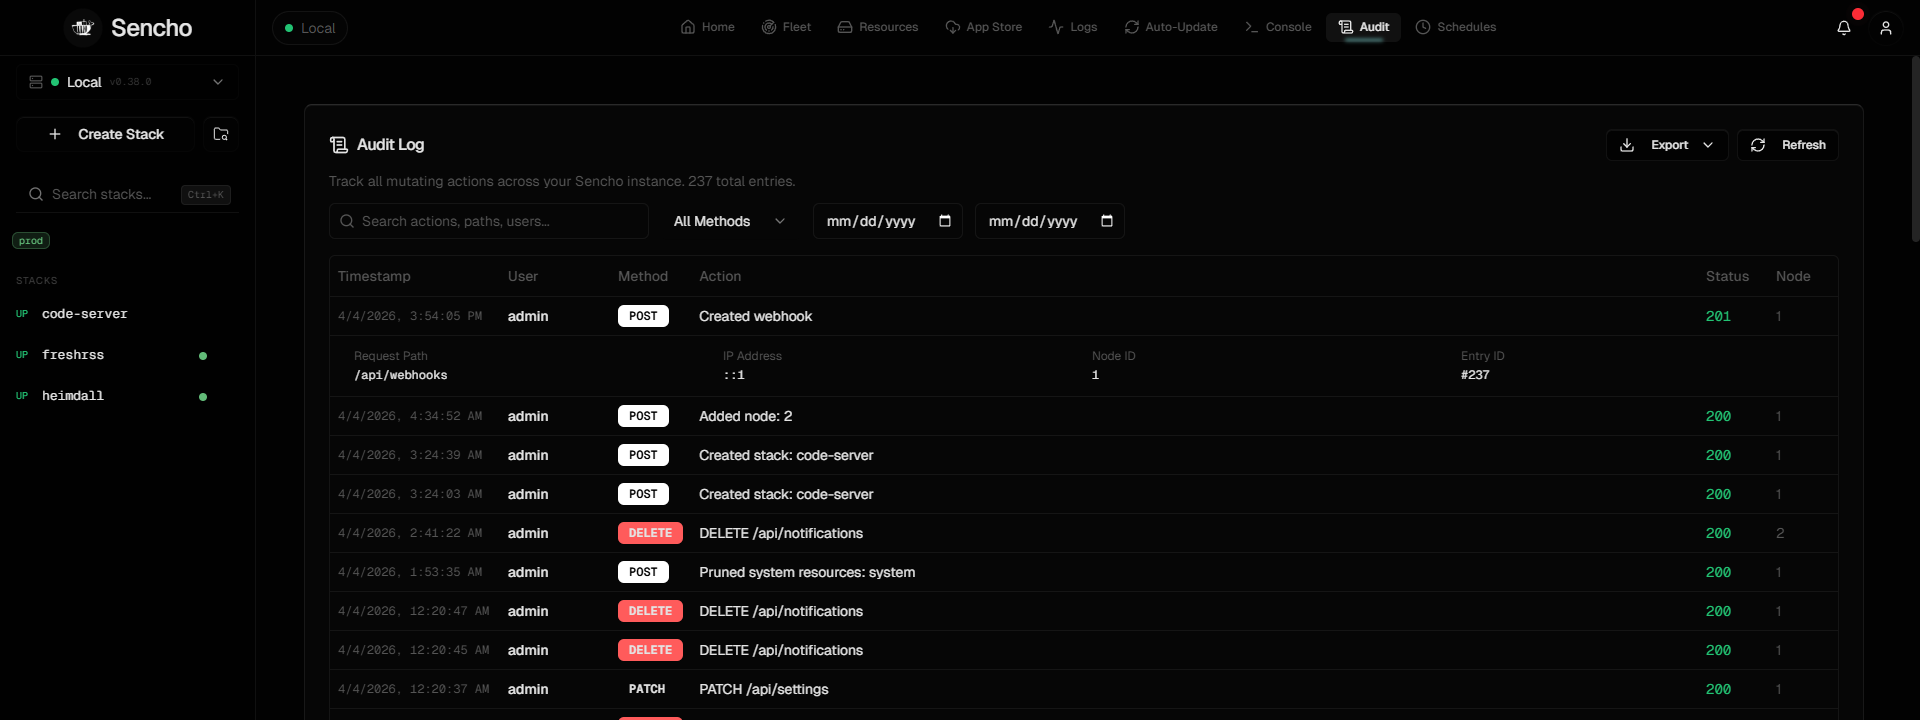Open the user profile icon
This screenshot has height=720, width=1920.
click(1886, 28)
